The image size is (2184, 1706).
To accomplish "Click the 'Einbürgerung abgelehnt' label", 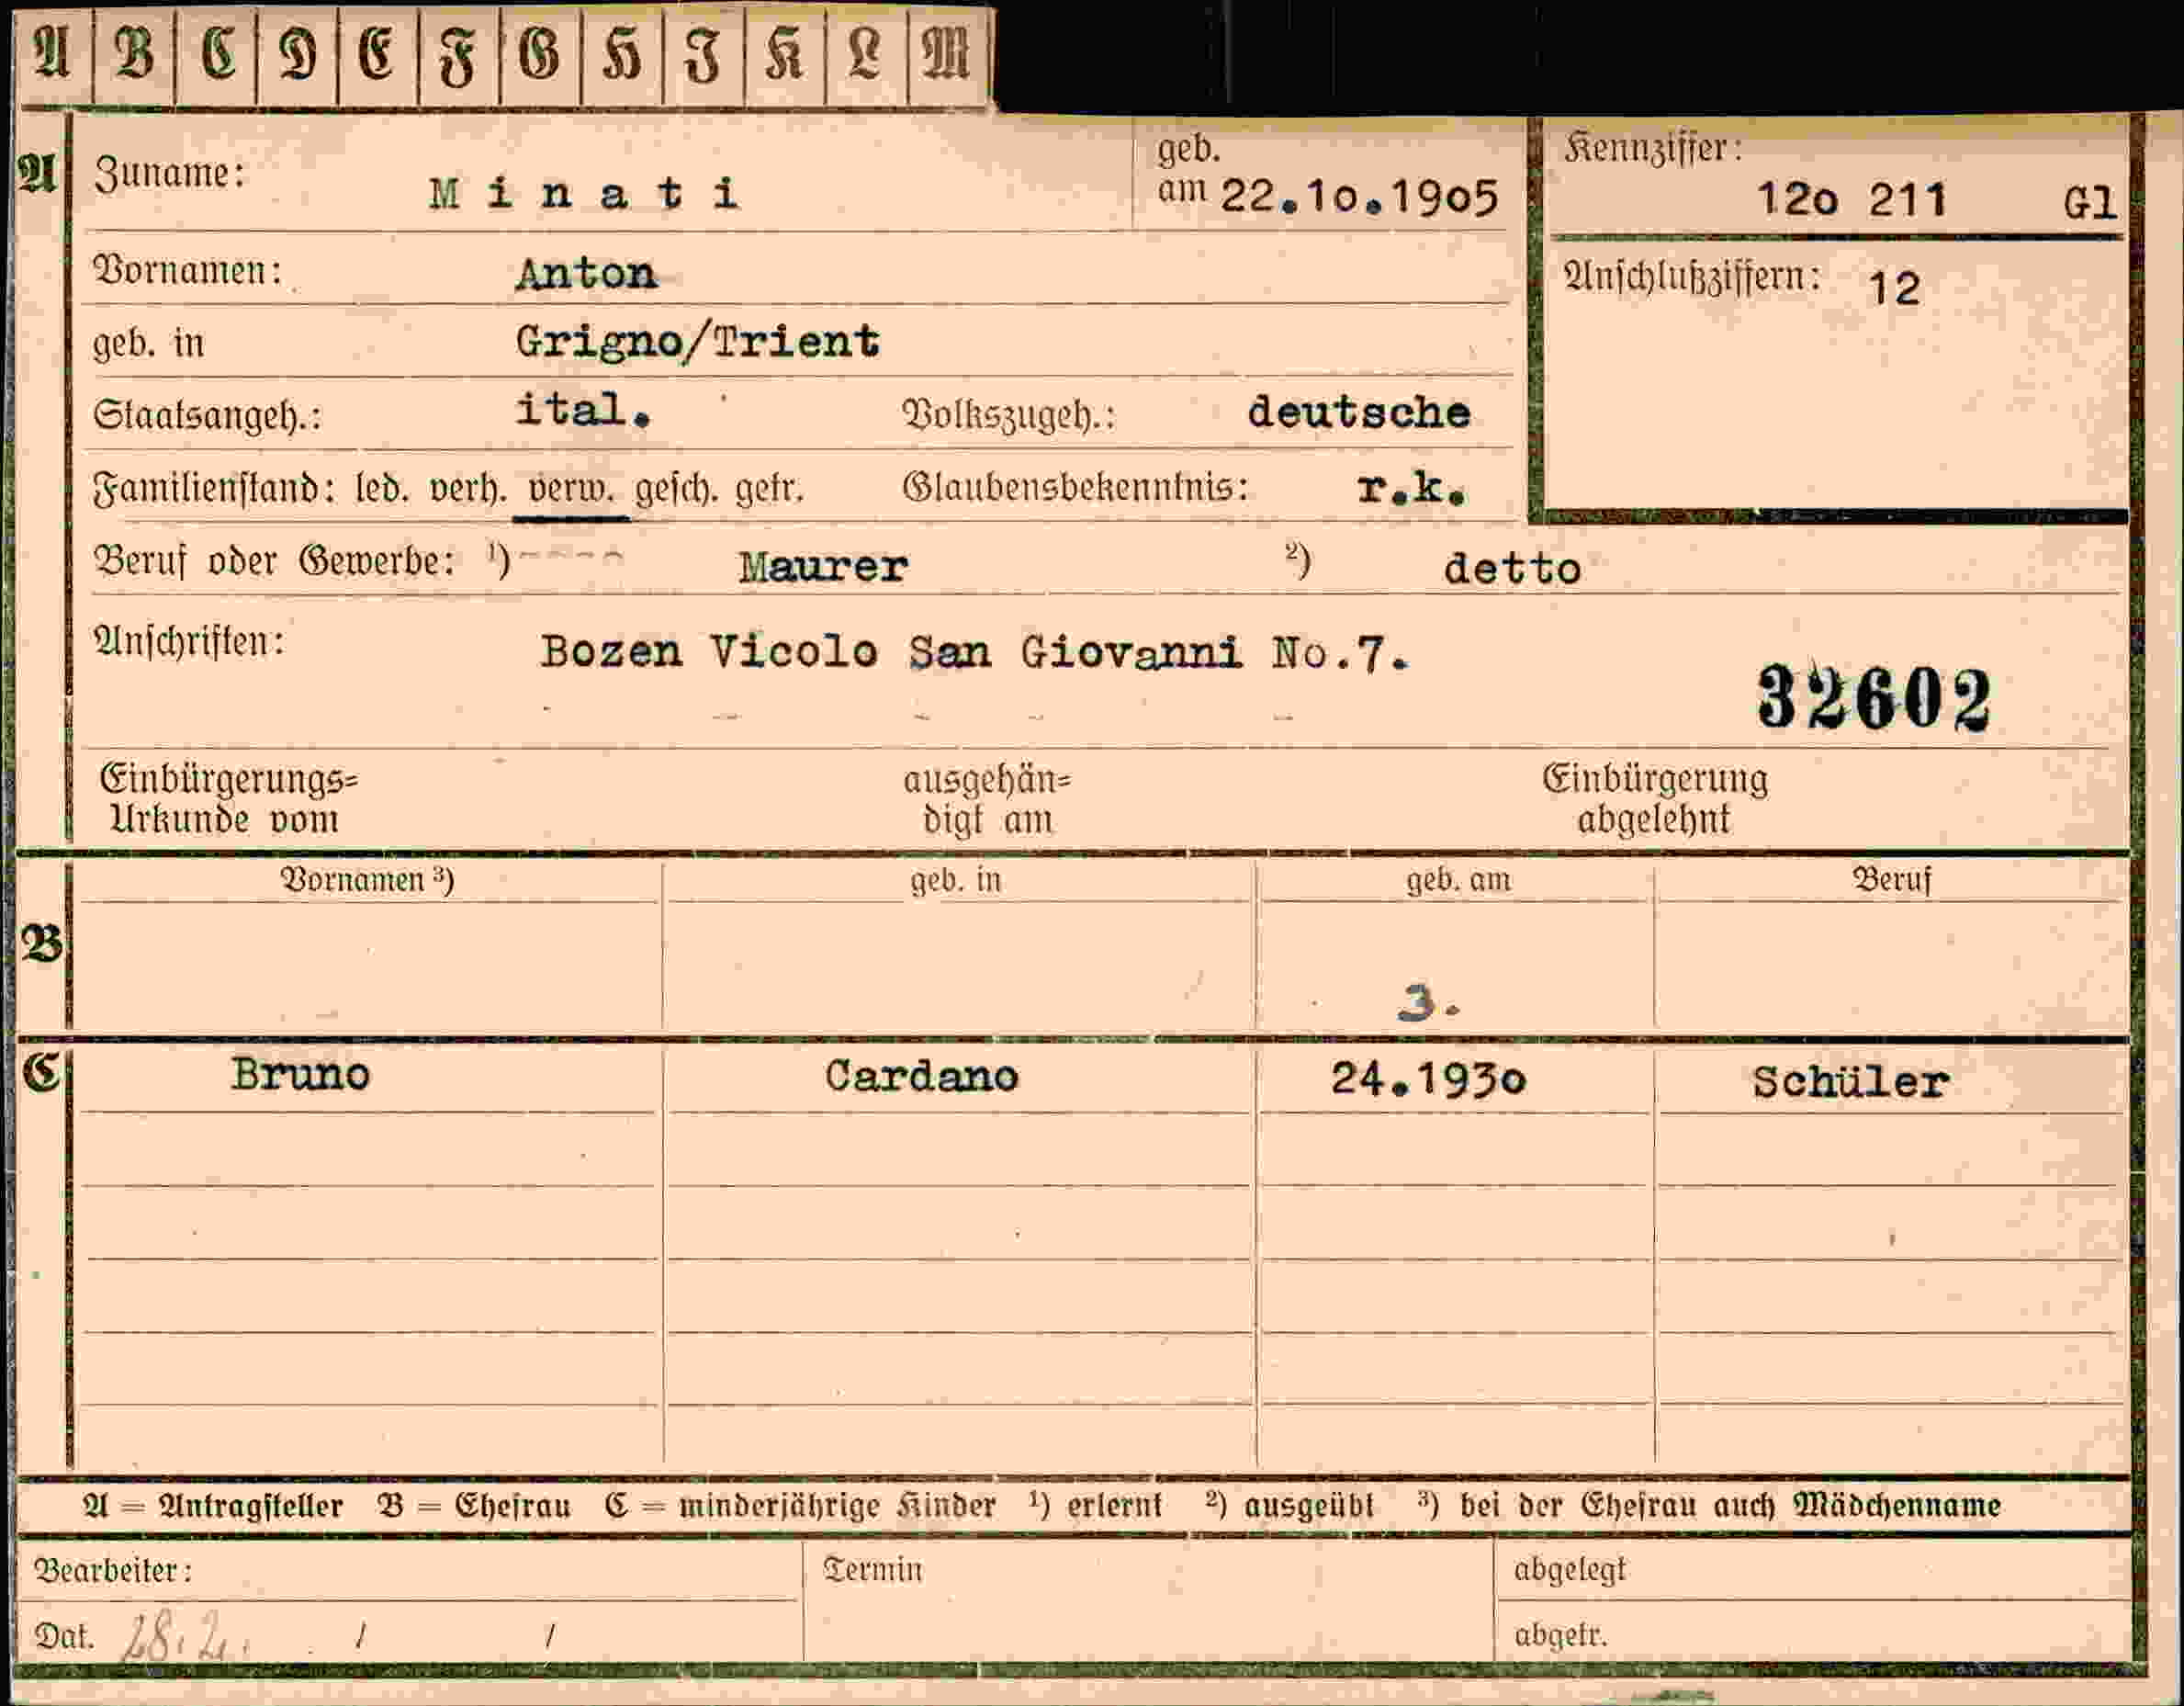I will tap(1654, 798).
